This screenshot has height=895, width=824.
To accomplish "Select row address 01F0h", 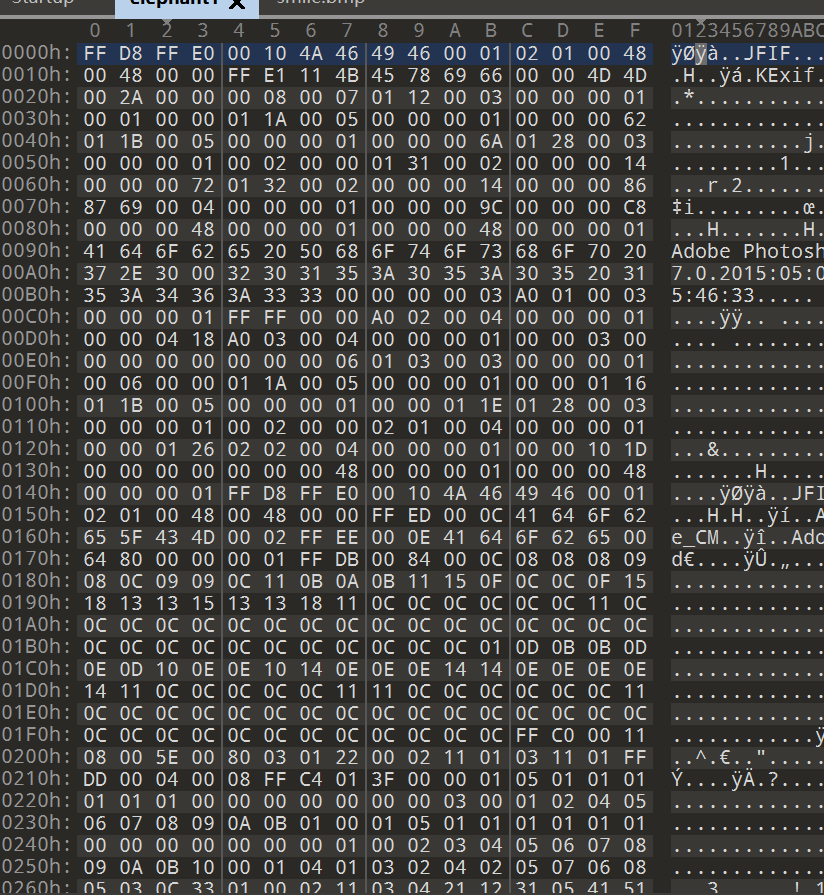I will click(x=37, y=735).
